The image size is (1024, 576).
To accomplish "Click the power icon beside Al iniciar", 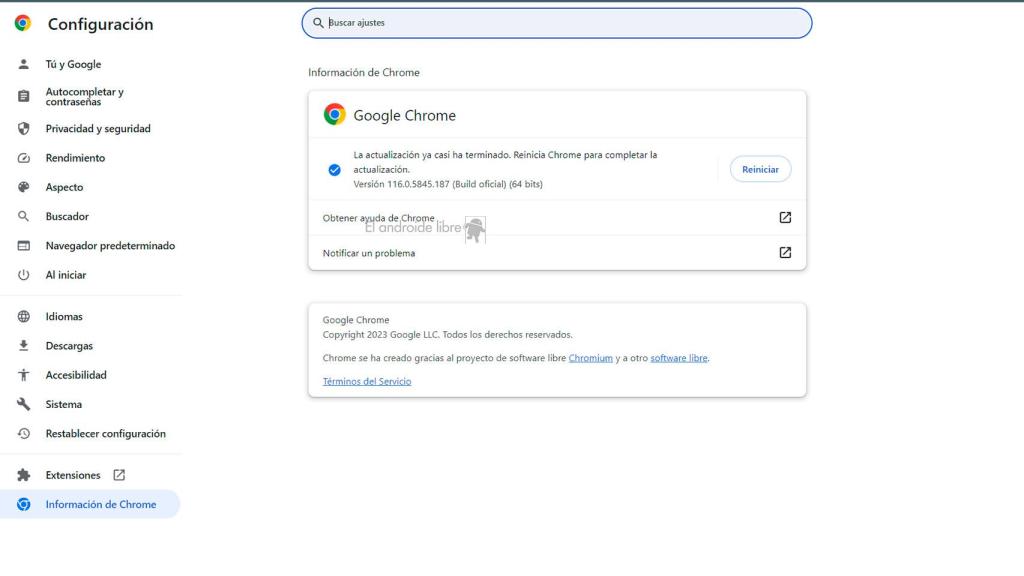I will [x=24, y=275].
